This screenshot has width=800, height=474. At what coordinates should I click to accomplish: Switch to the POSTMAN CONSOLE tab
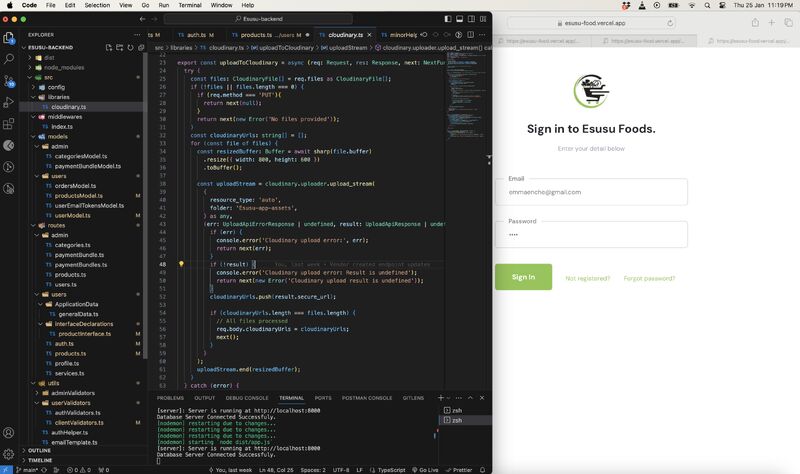tap(367, 397)
